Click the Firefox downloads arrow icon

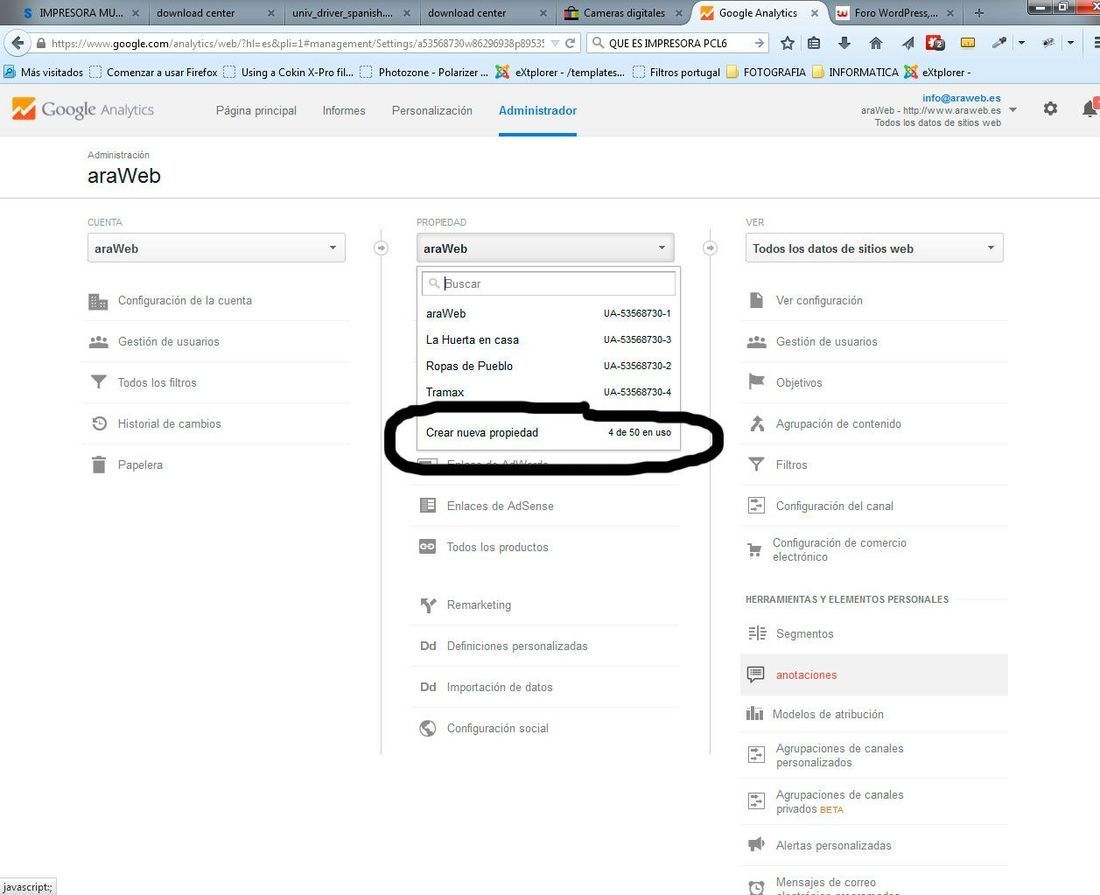(844, 43)
